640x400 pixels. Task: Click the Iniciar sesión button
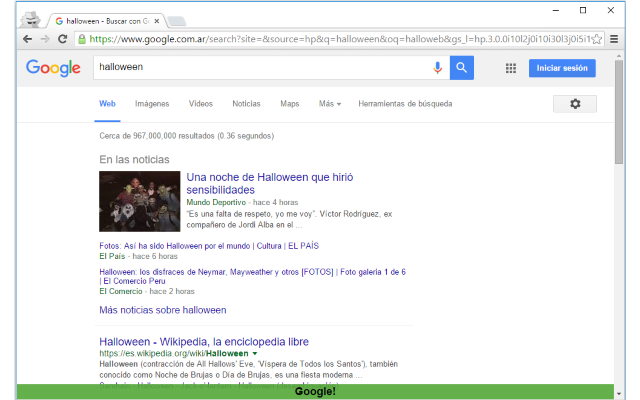[x=562, y=68]
